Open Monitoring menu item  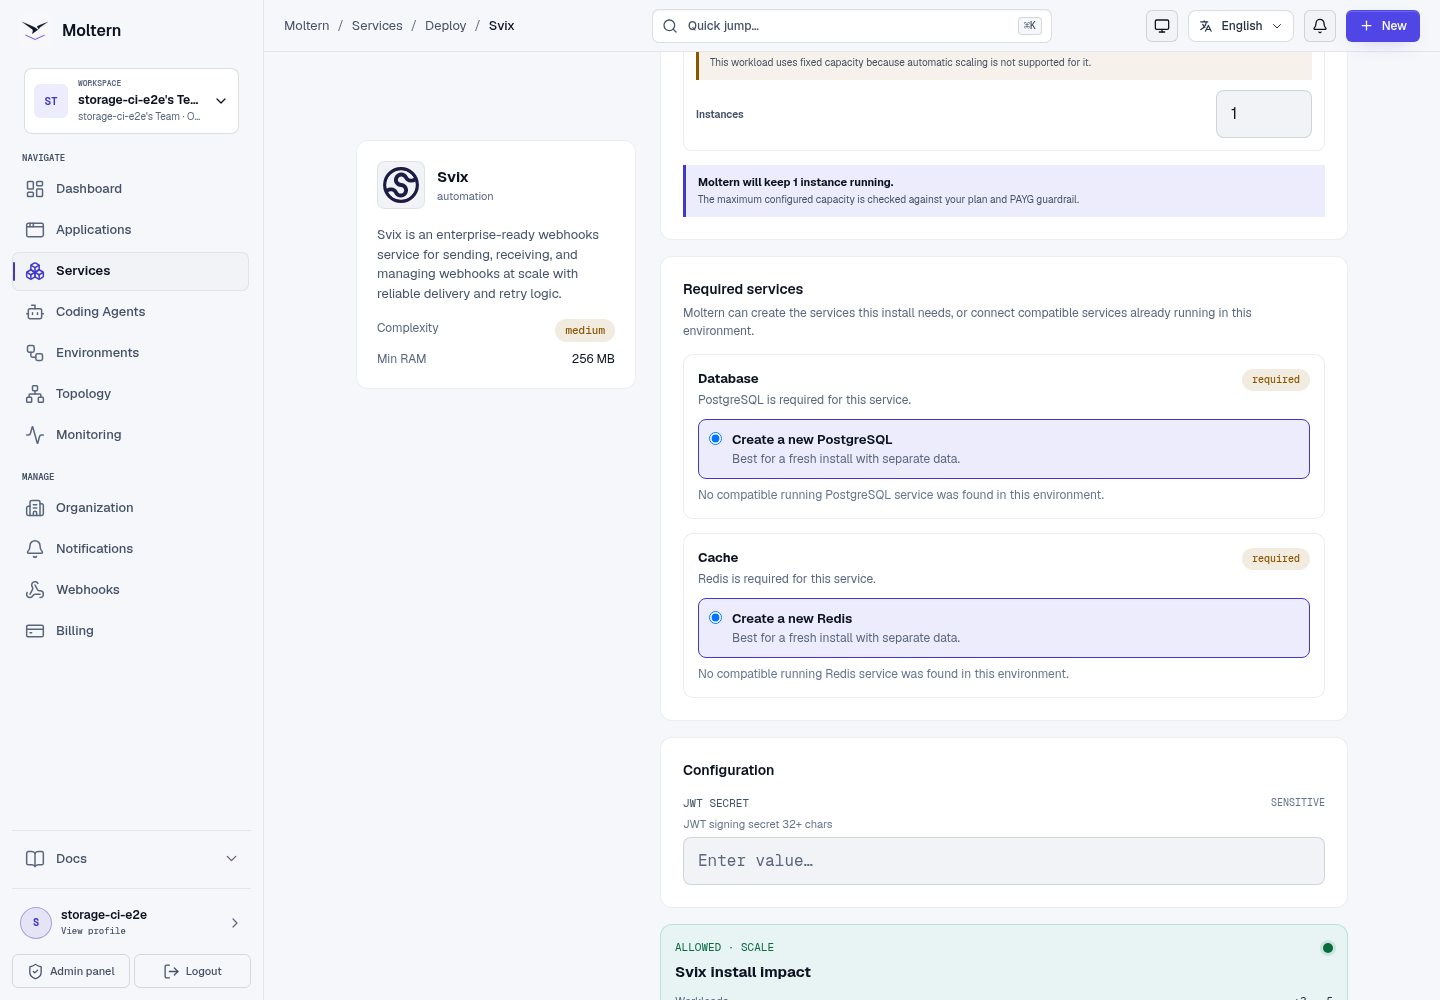click(130, 435)
